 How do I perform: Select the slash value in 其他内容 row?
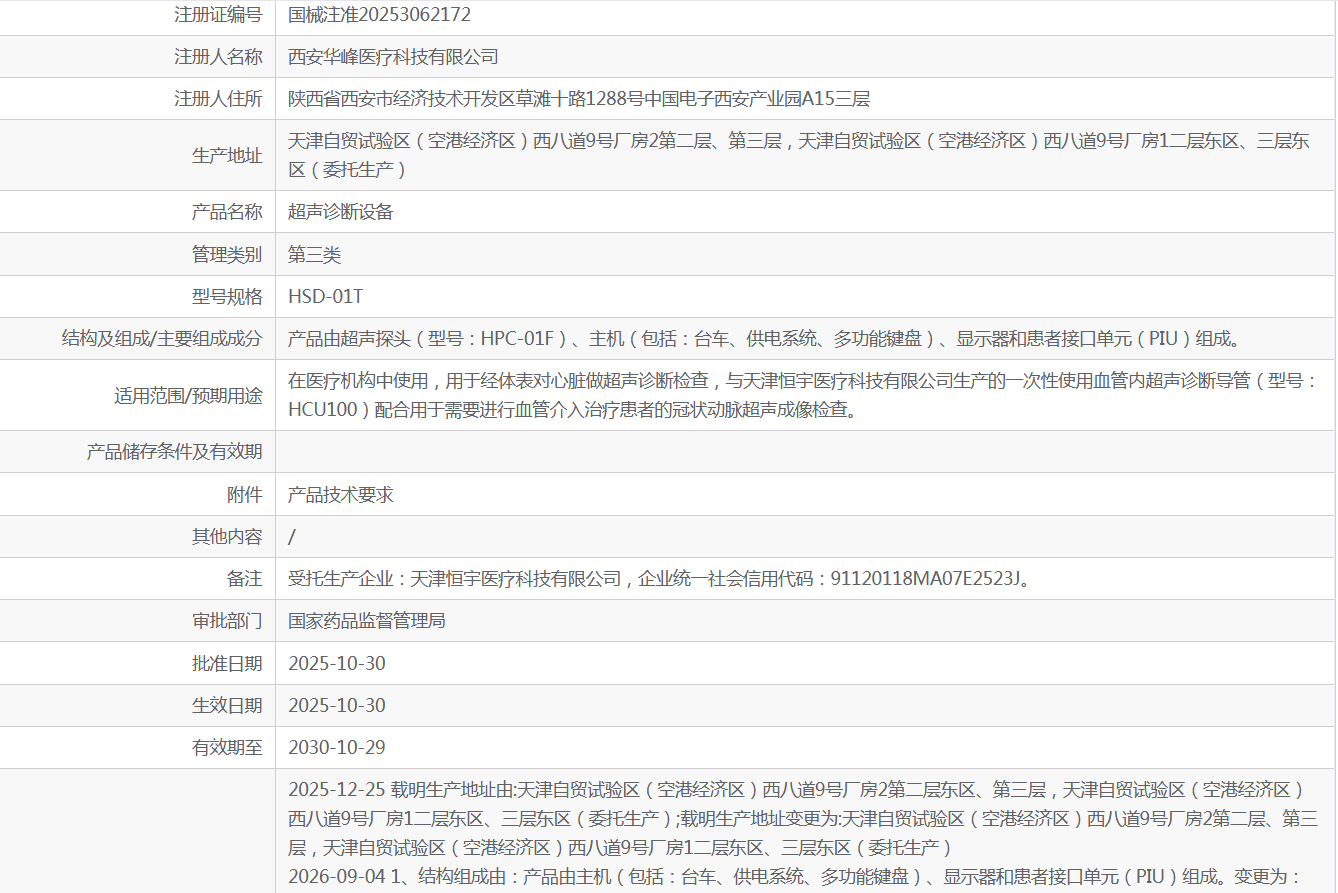pos(291,537)
